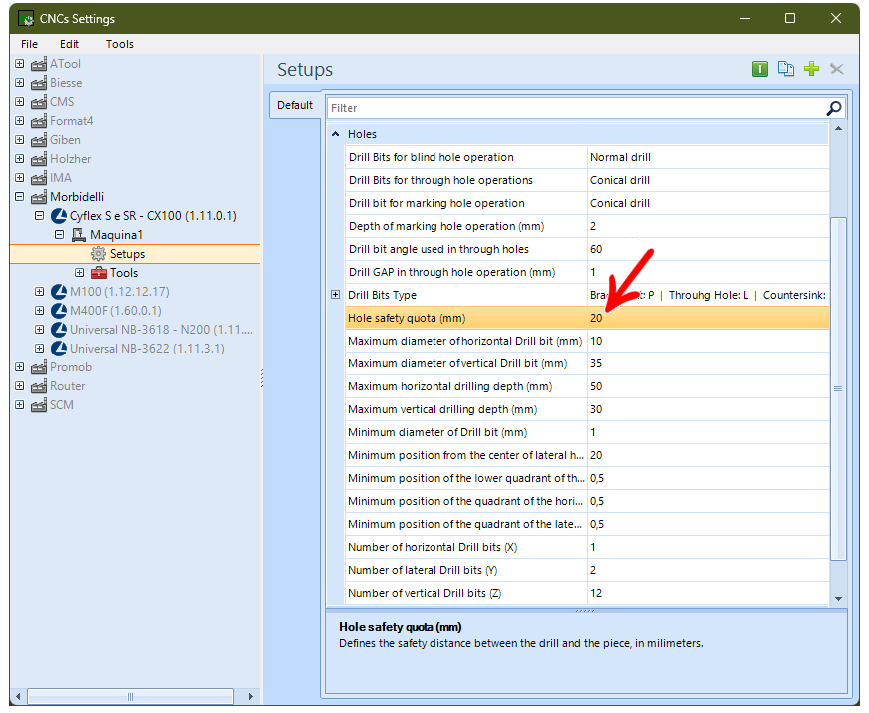Click Drill GAP in through hole operation row
The width and height of the screenshot is (869, 713).
point(587,272)
